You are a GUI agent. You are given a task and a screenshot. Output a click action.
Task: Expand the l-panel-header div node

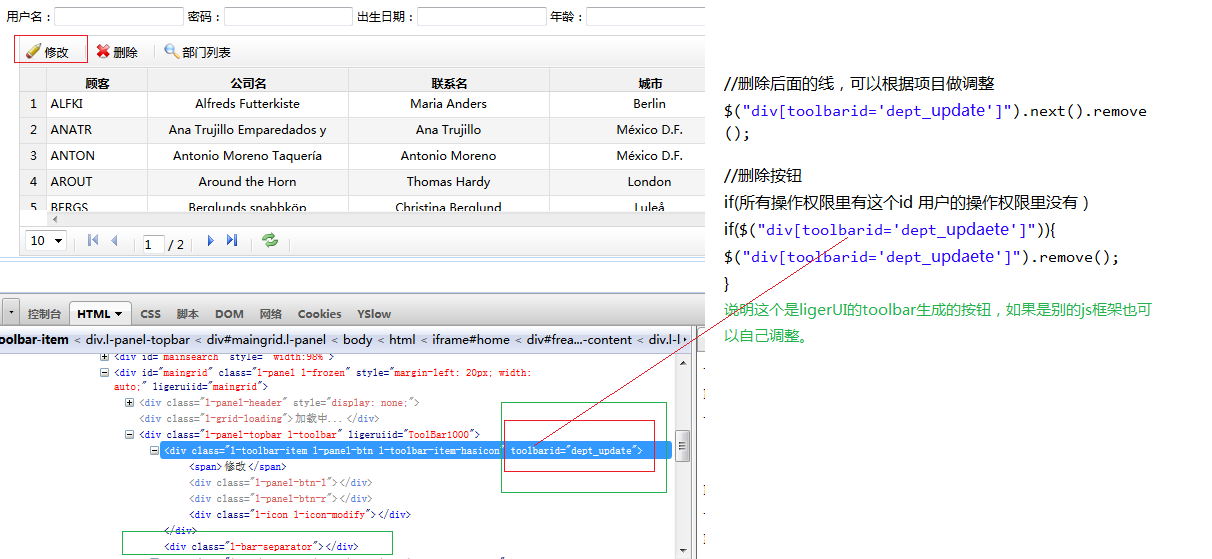[x=130, y=403]
